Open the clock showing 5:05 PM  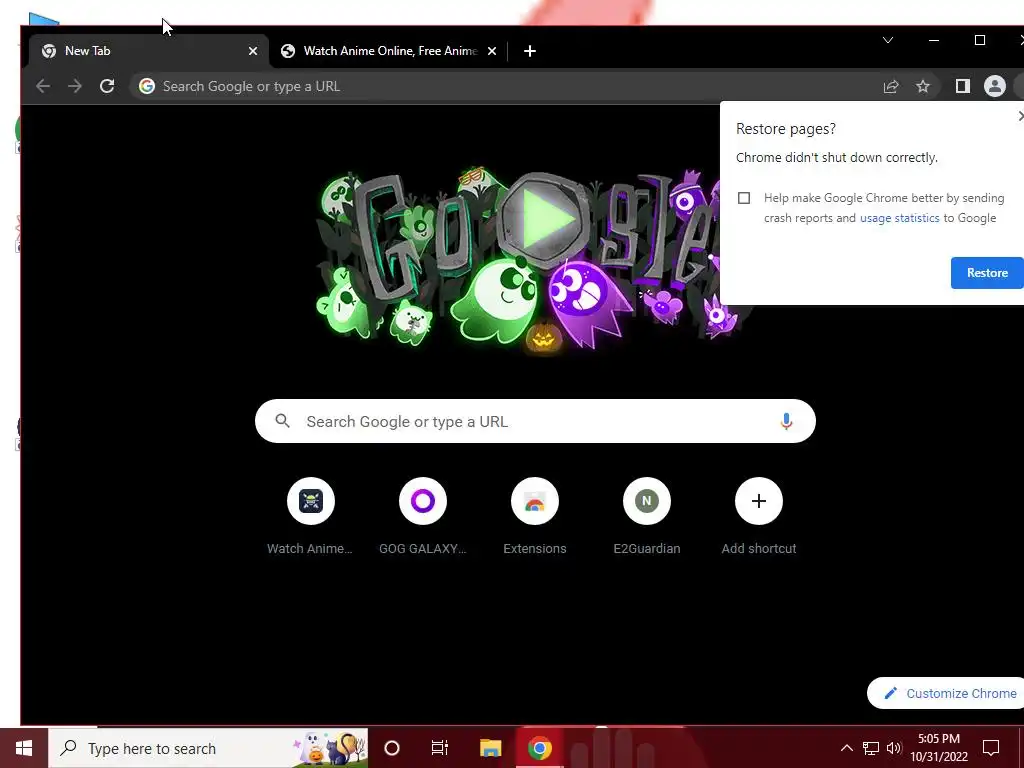pyautogui.click(x=939, y=748)
